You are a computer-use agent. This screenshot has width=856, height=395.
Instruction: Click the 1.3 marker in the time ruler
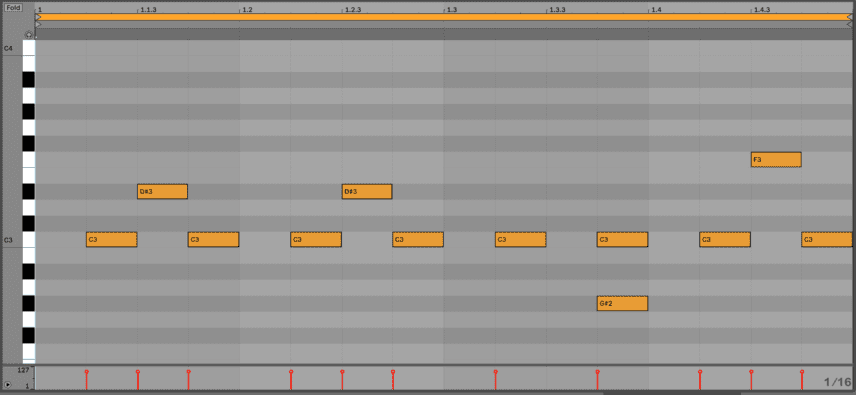tap(451, 10)
